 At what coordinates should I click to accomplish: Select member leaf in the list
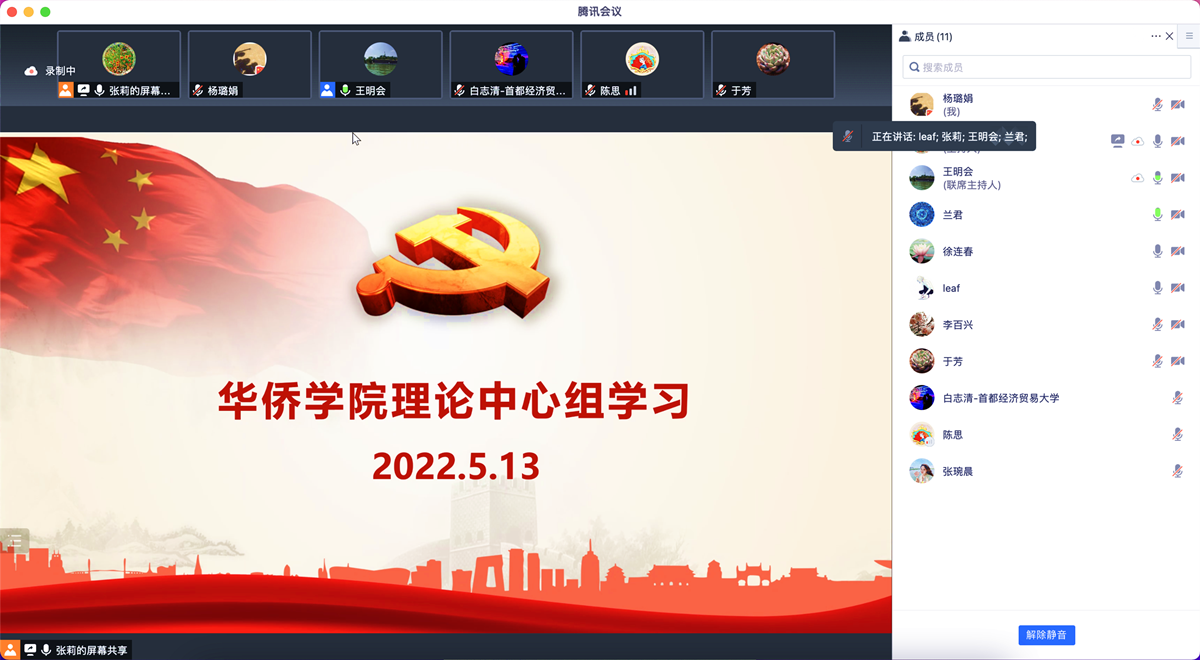pos(1046,288)
